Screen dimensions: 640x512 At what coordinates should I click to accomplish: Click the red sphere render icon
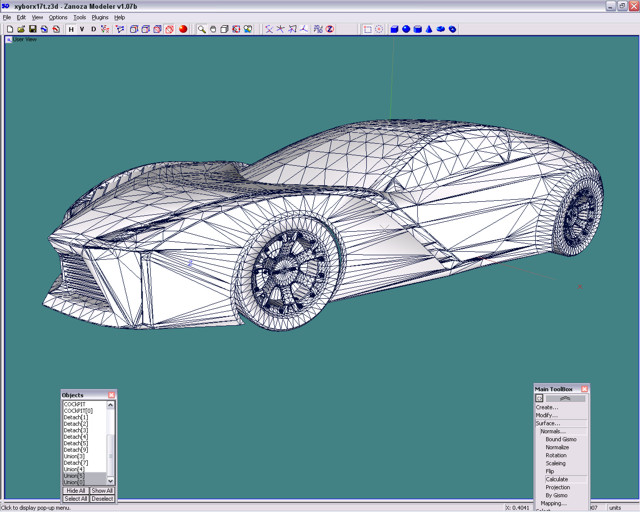tap(183, 29)
